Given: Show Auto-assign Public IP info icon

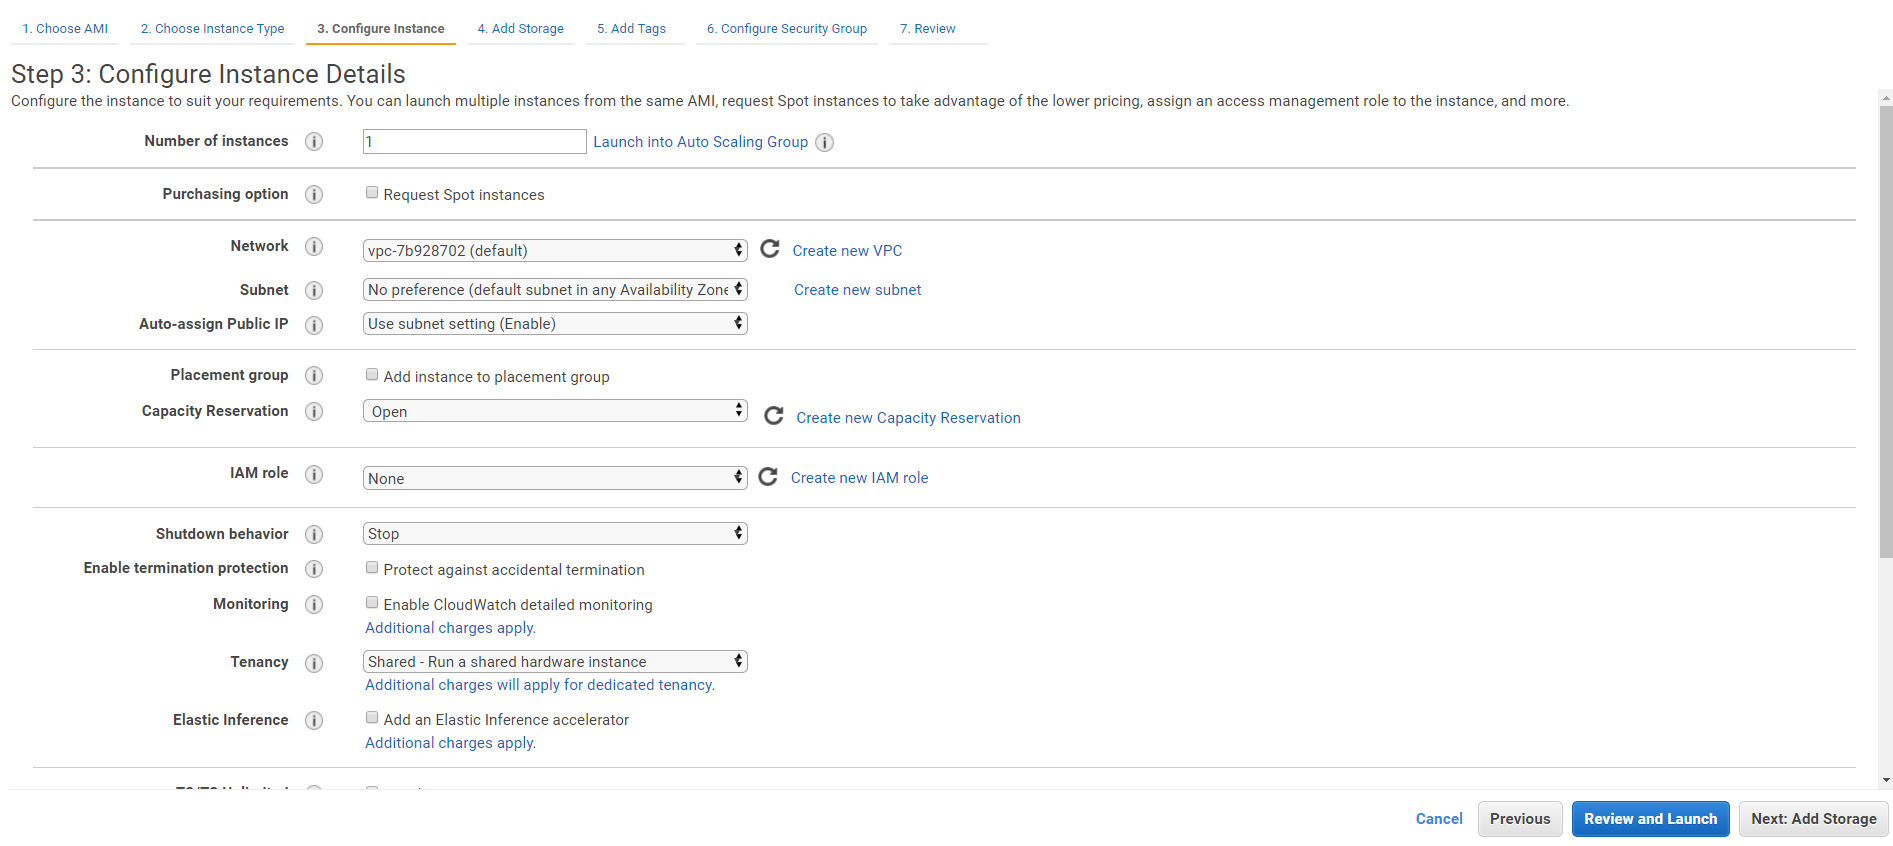Looking at the screenshot, I should click(x=314, y=325).
